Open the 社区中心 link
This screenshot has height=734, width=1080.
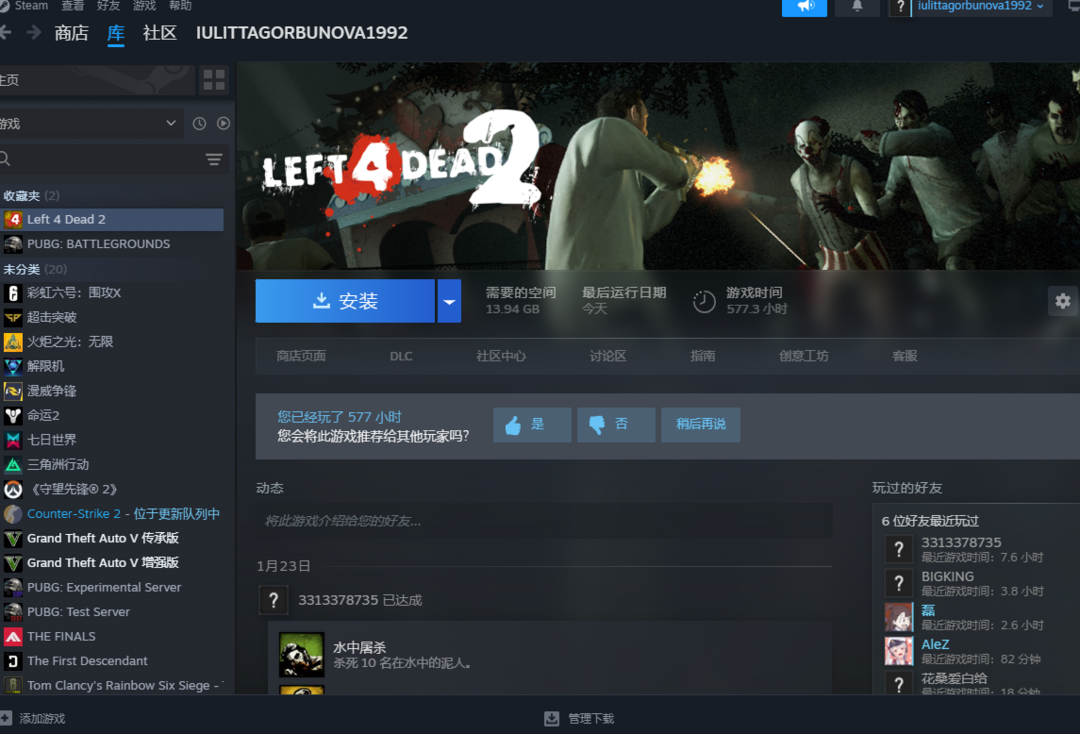[501, 356]
